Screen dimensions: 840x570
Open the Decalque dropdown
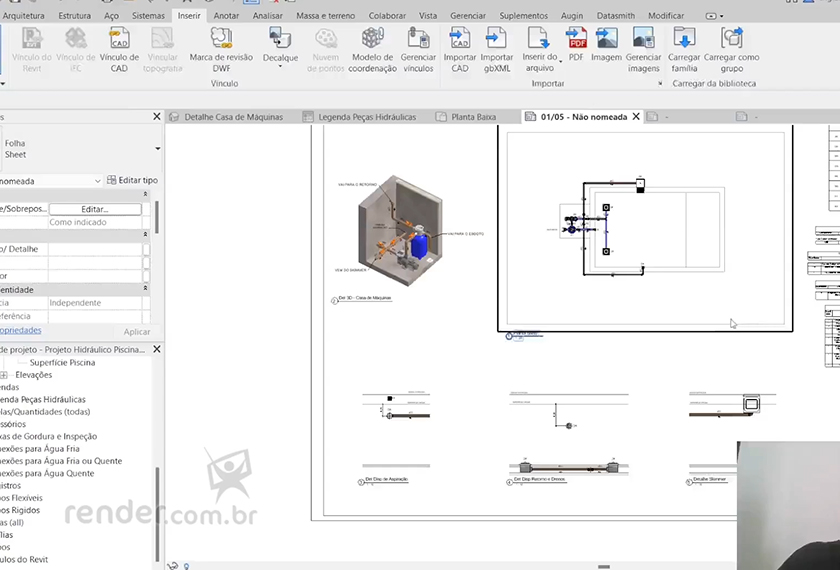pos(280,66)
